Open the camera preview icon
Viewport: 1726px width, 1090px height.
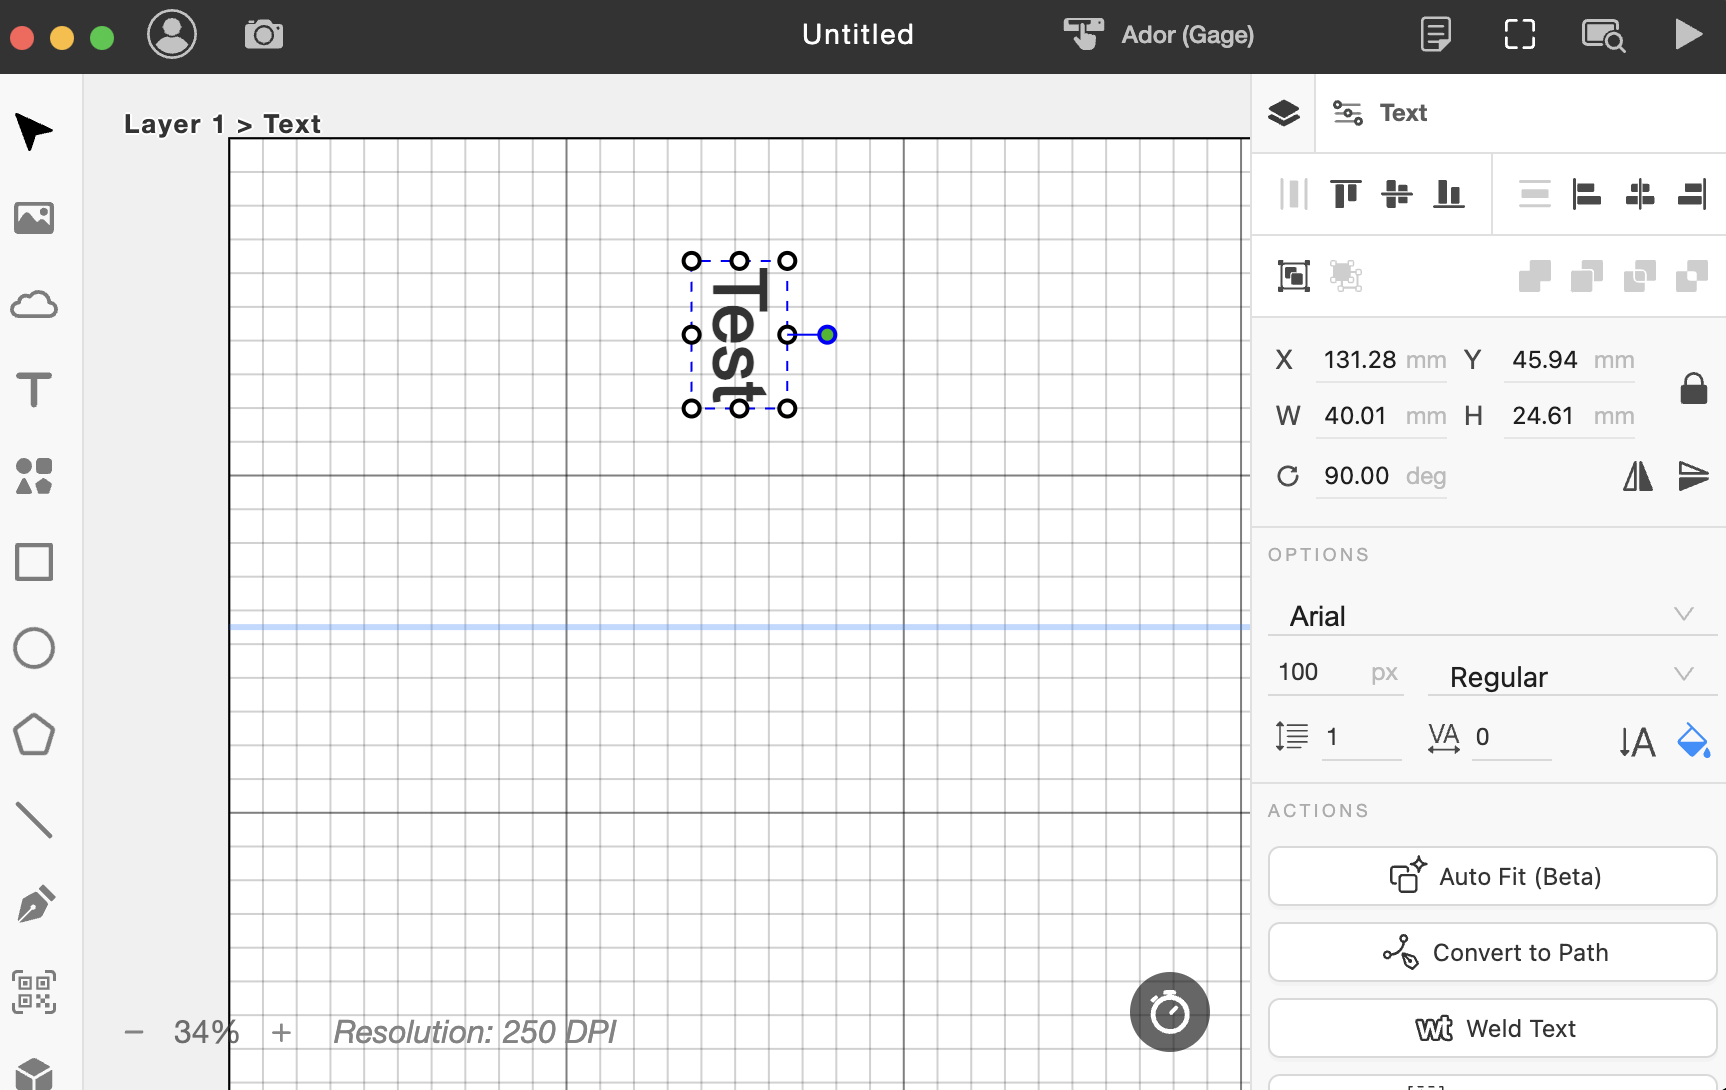pyautogui.click(x=264, y=35)
